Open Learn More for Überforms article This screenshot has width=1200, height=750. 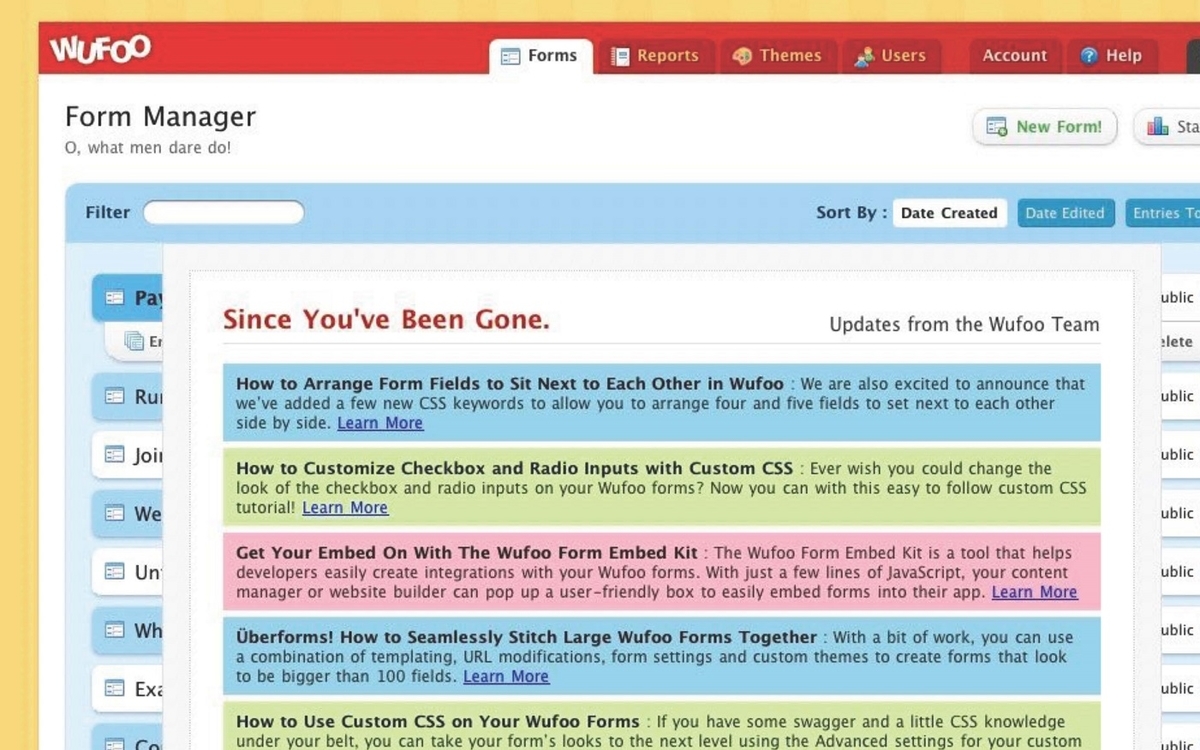tap(506, 677)
